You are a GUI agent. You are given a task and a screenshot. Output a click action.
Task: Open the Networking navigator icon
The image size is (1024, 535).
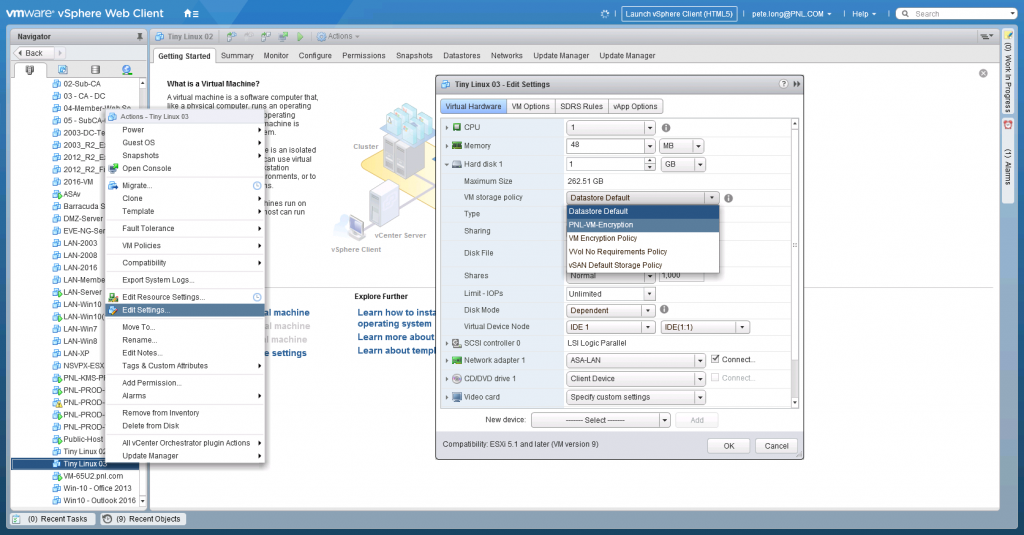(127, 69)
